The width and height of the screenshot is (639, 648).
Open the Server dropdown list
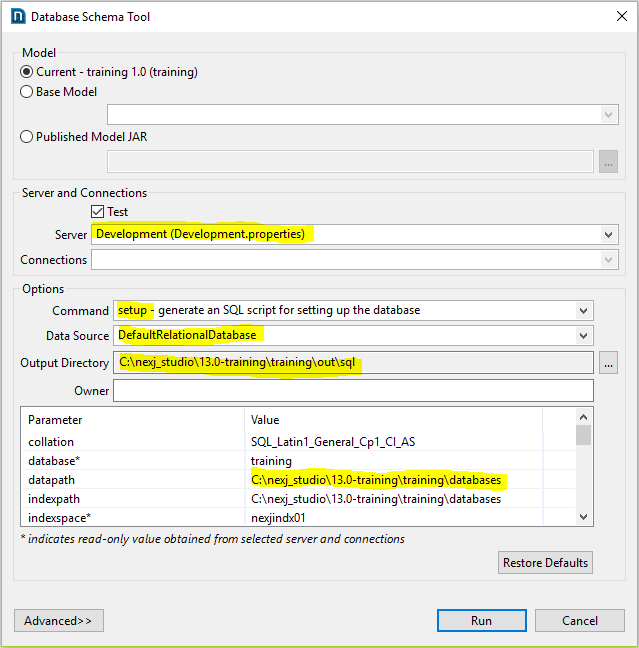click(609, 235)
